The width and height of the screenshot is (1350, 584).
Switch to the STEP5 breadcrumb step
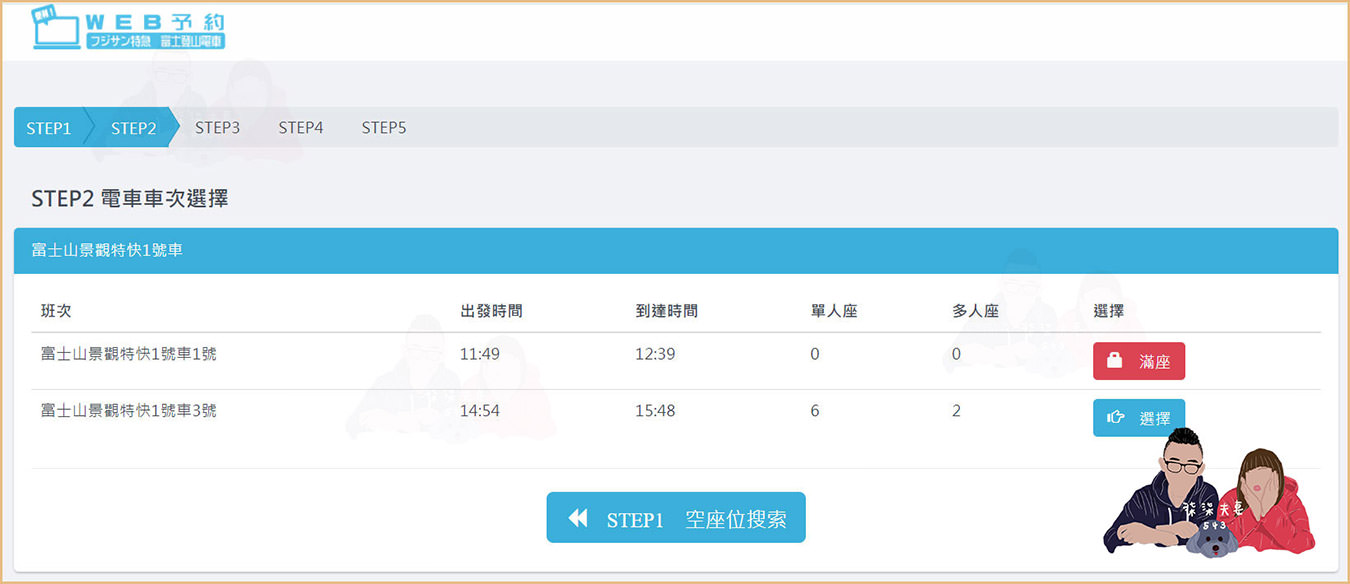tap(384, 128)
